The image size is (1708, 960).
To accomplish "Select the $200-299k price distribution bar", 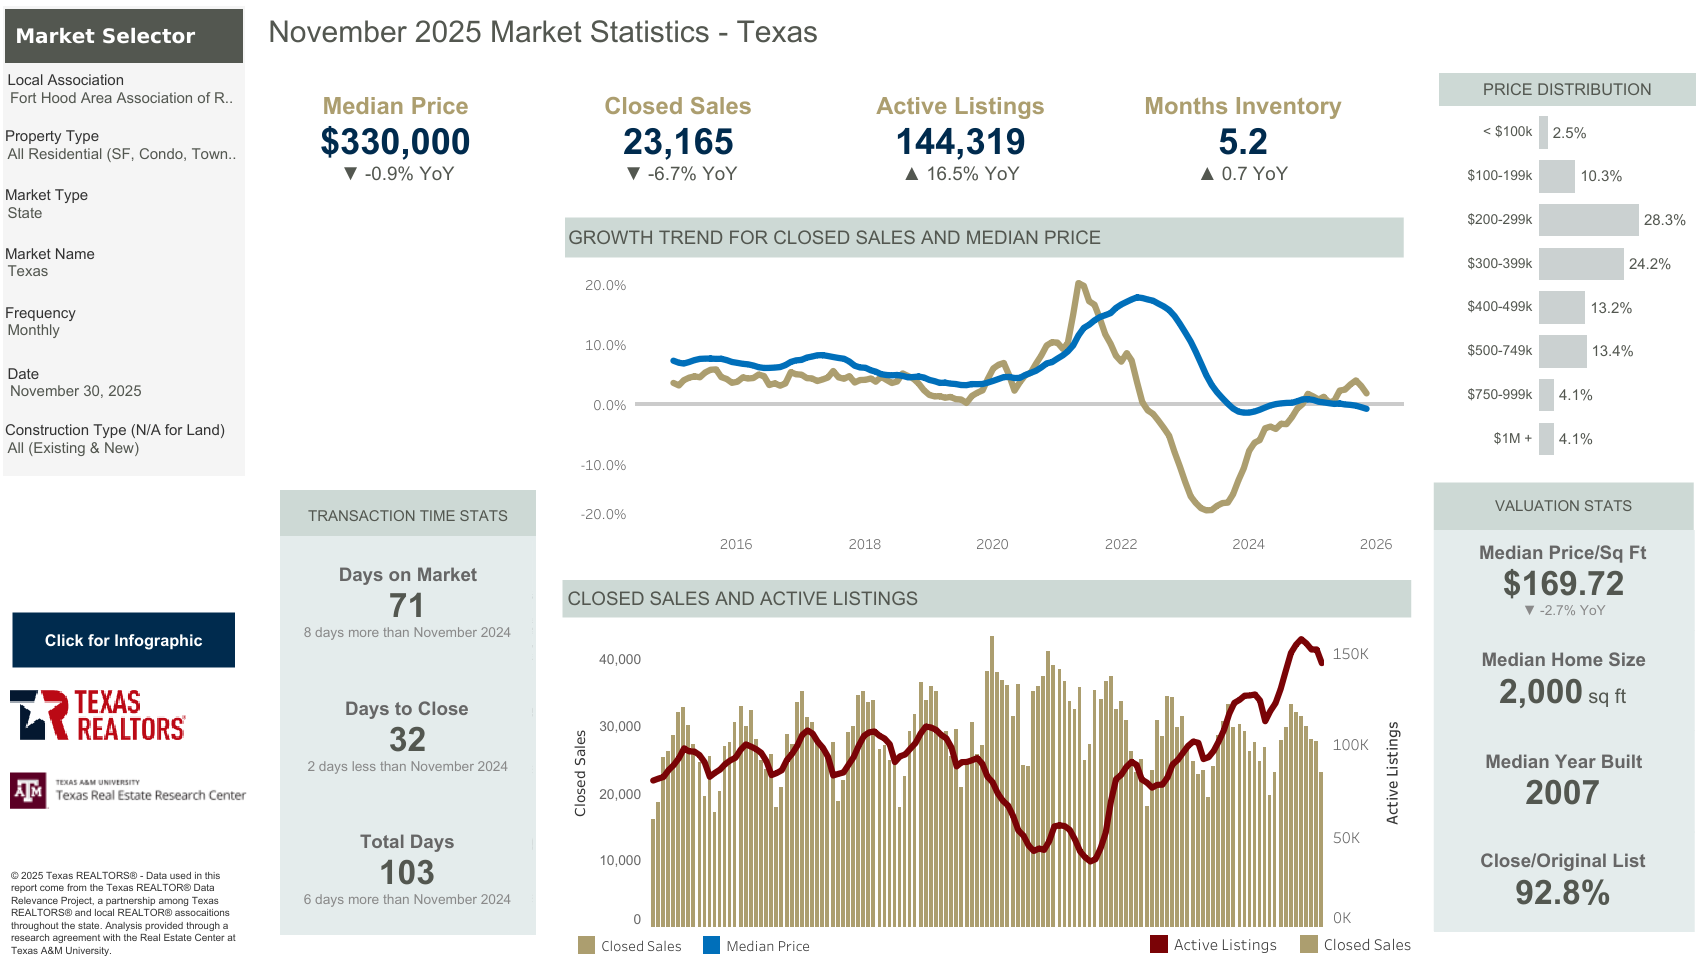I will 1588,220.
